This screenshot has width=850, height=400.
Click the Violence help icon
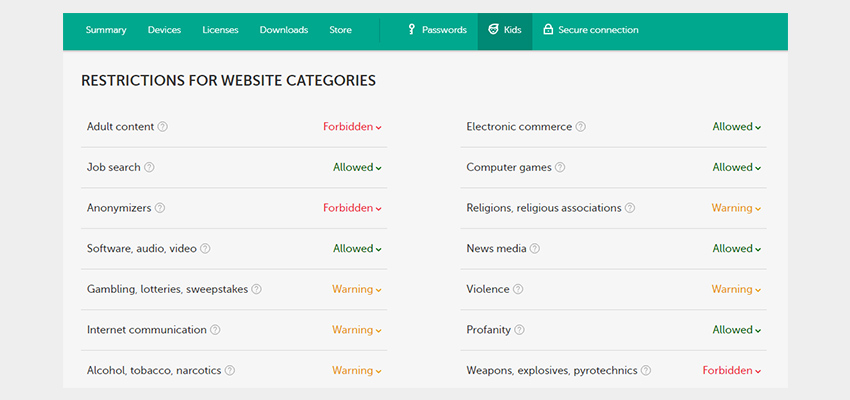point(518,289)
